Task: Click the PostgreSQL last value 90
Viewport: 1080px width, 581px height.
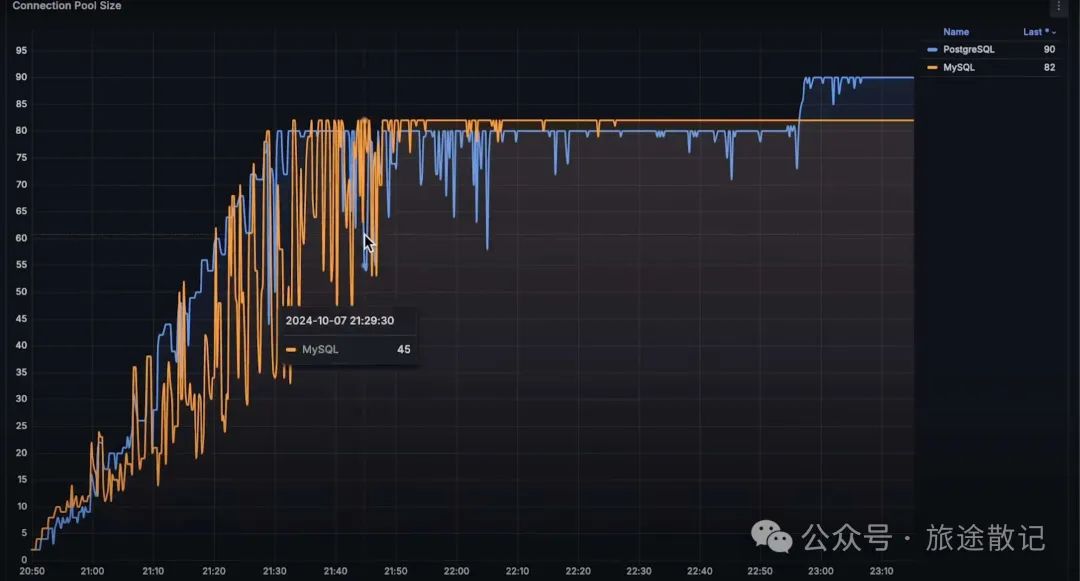Action: tap(1048, 49)
